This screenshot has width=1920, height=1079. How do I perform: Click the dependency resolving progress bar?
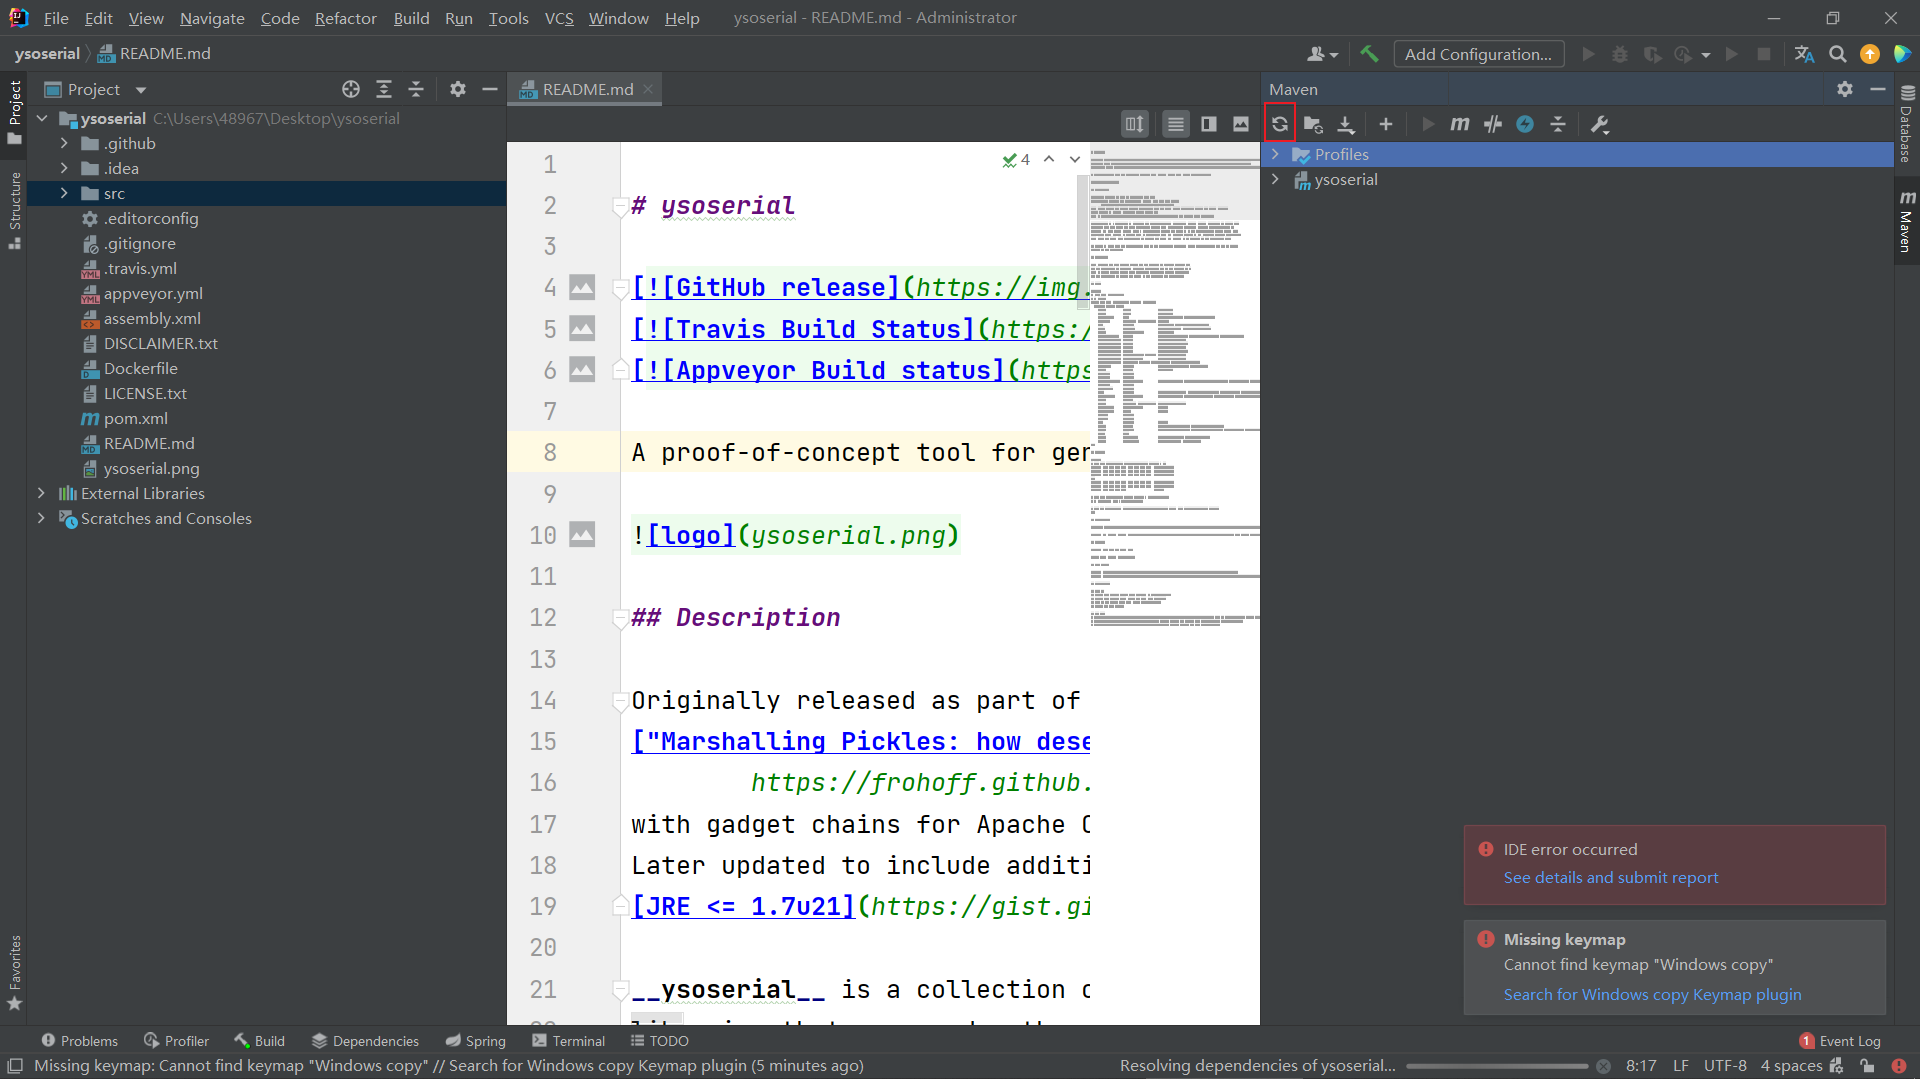[1496, 1066]
